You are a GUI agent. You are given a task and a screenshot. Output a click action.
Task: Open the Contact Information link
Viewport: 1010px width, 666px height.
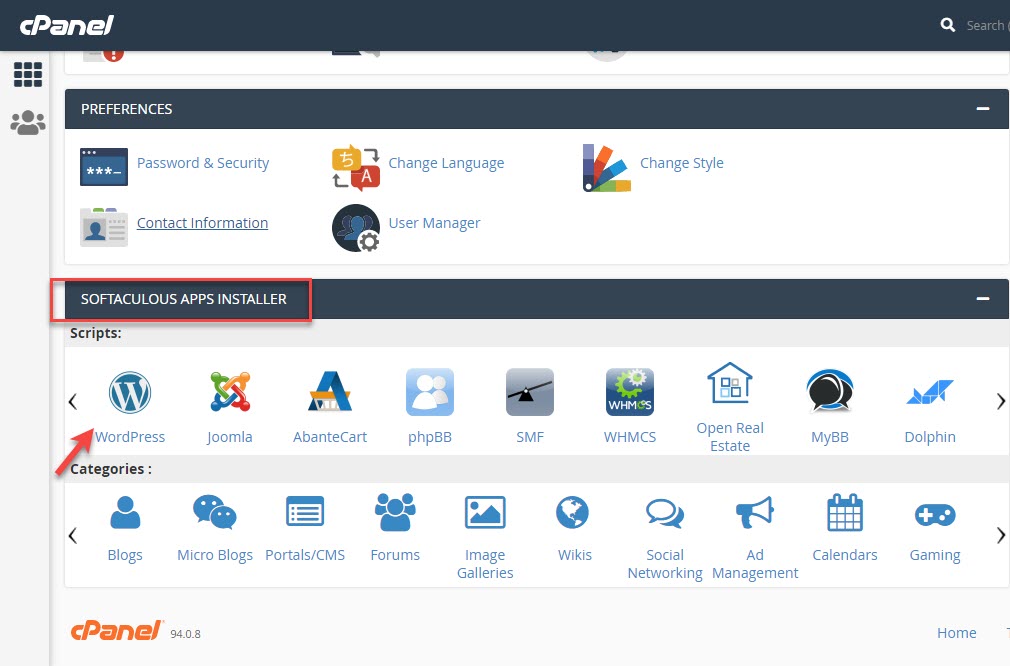pyautogui.click(x=202, y=223)
